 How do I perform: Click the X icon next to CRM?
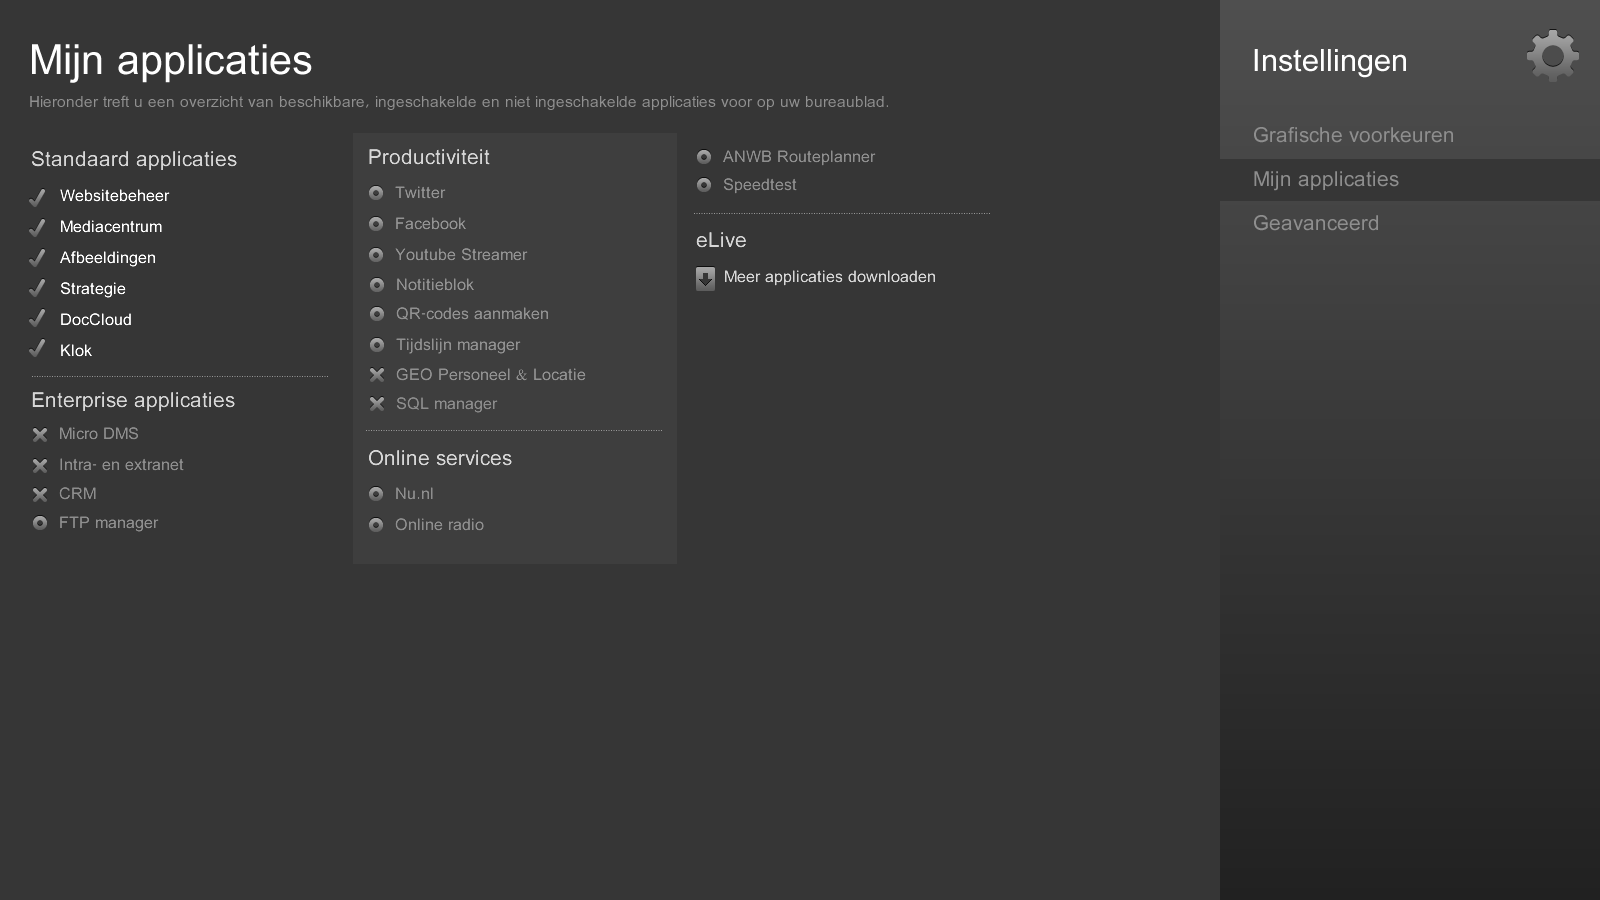tap(40, 493)
